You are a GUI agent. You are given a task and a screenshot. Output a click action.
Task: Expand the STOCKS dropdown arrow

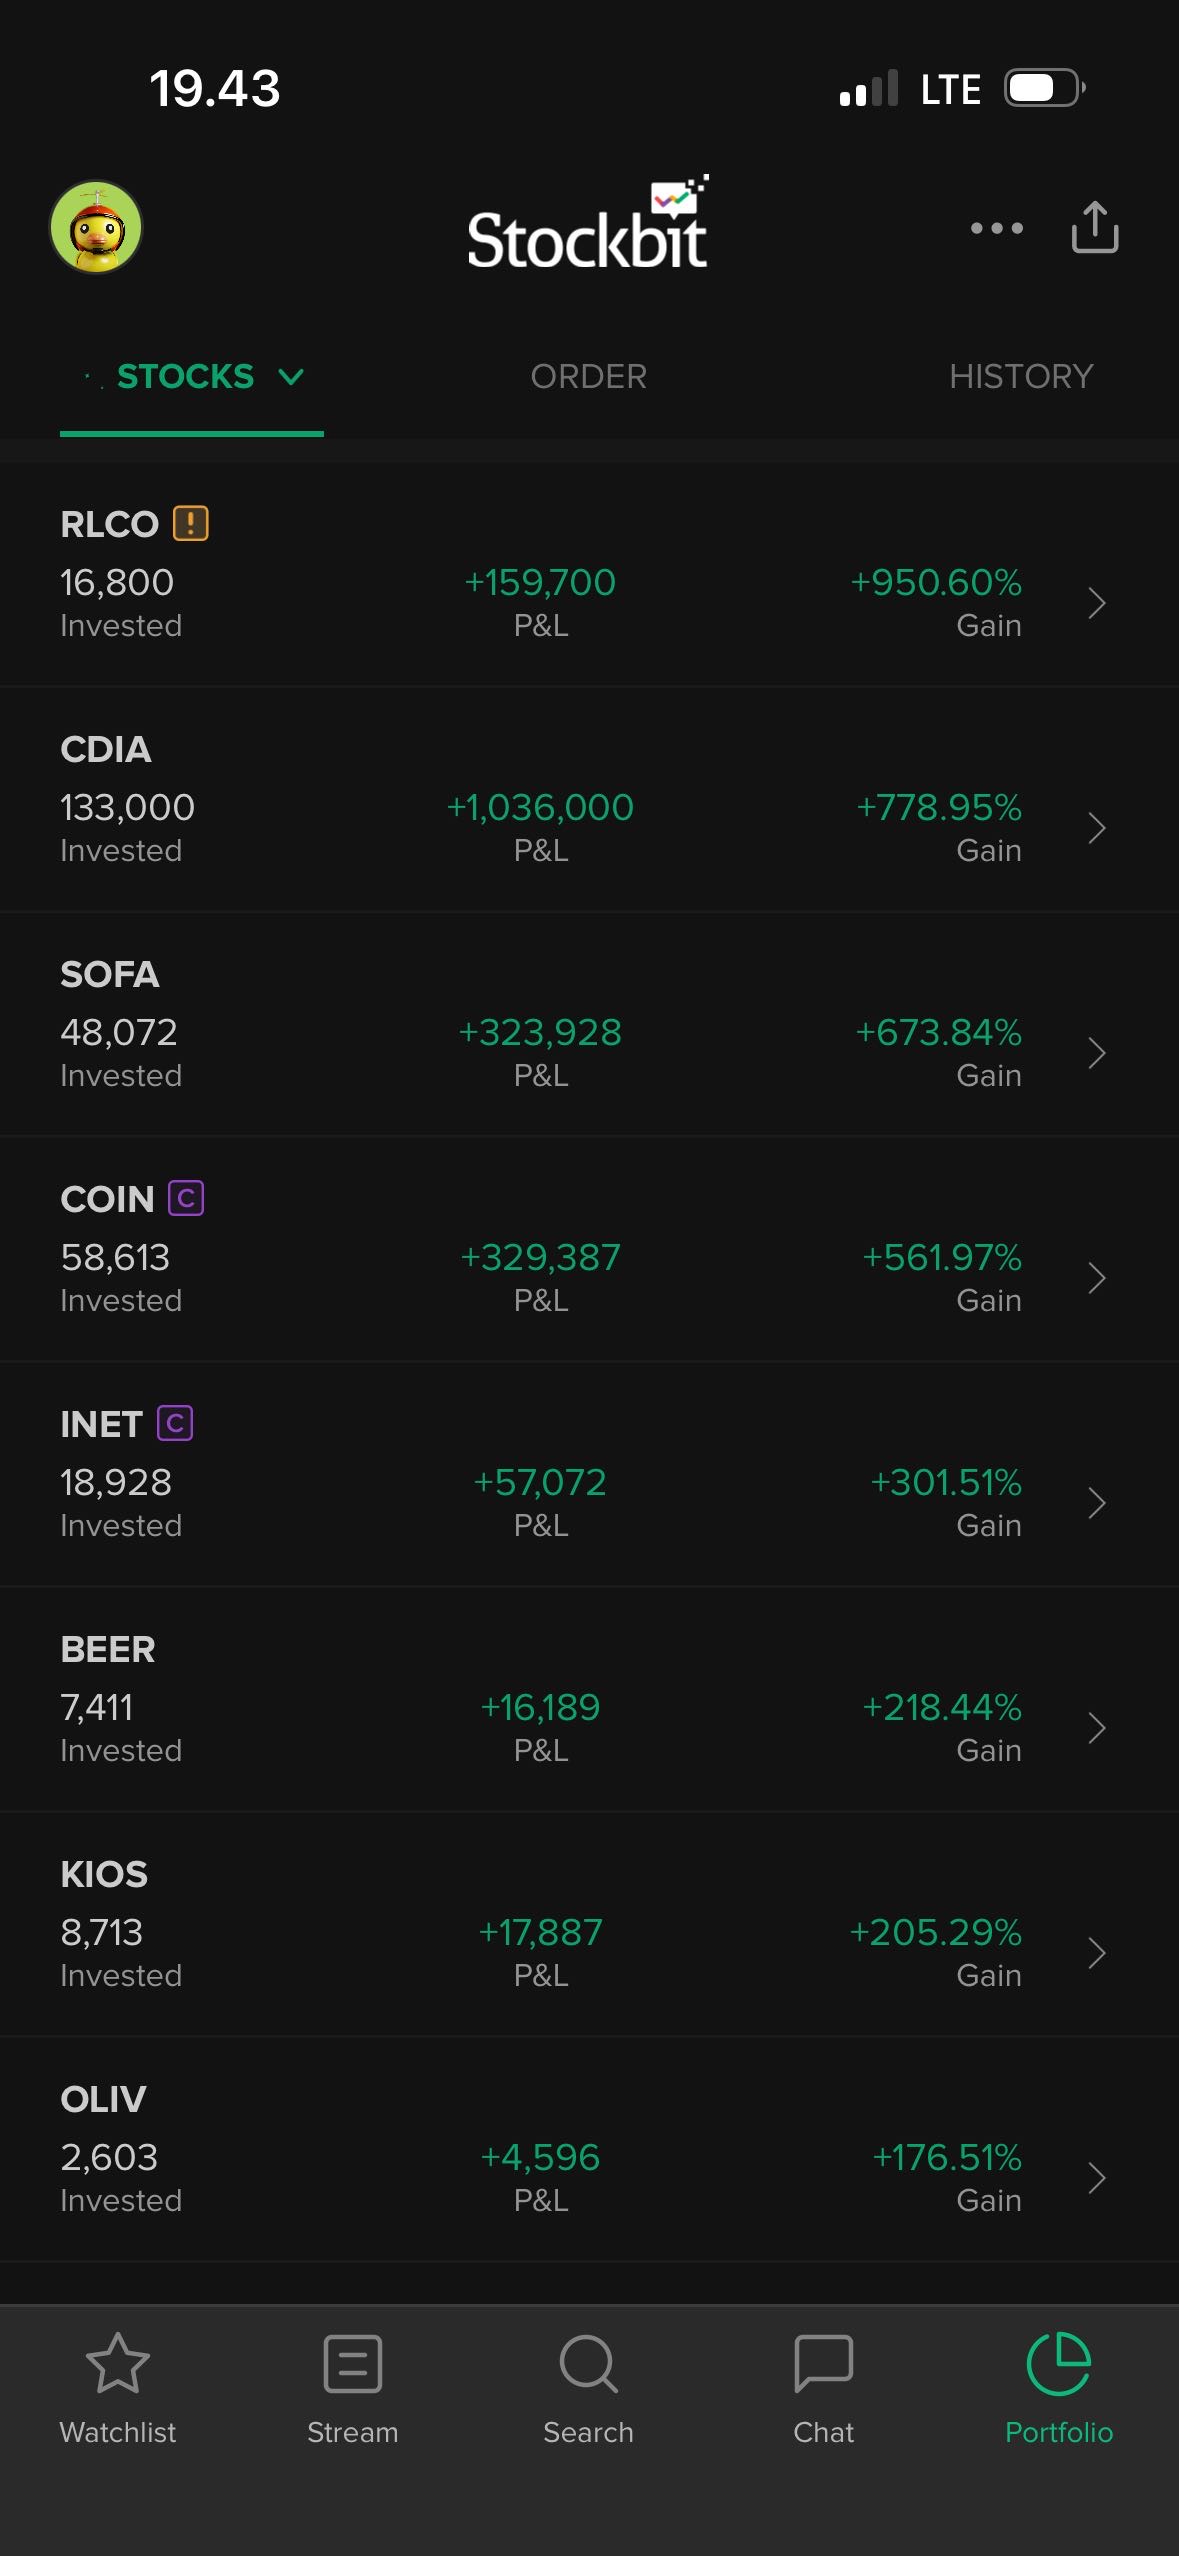pos(291,377)
